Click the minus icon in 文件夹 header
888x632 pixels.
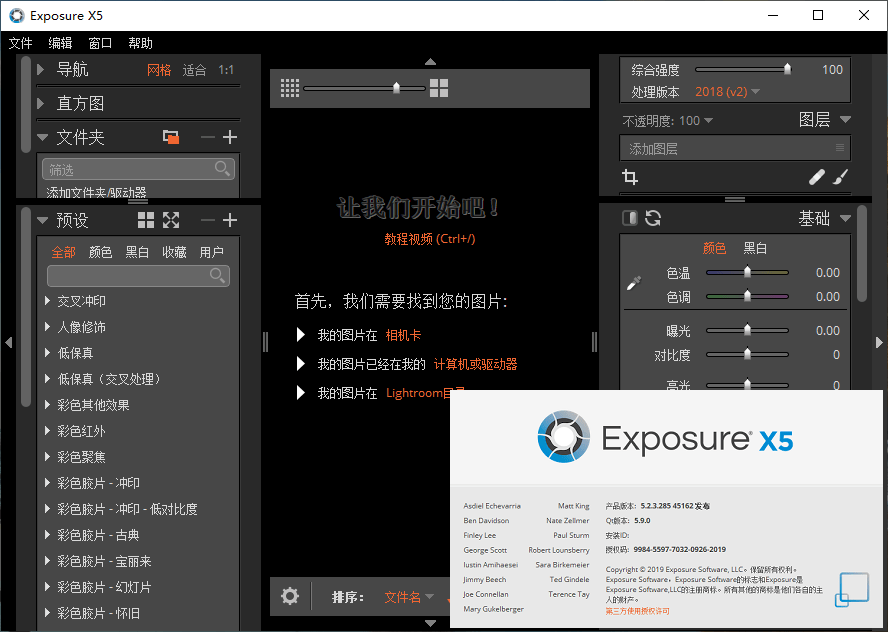208,137
